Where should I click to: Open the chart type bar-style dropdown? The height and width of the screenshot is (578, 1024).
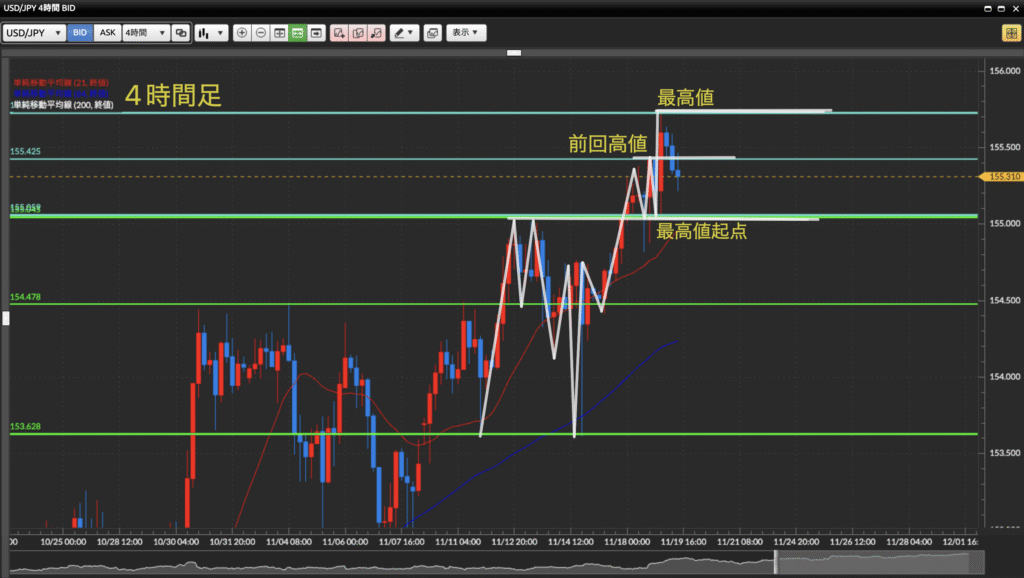210,33
